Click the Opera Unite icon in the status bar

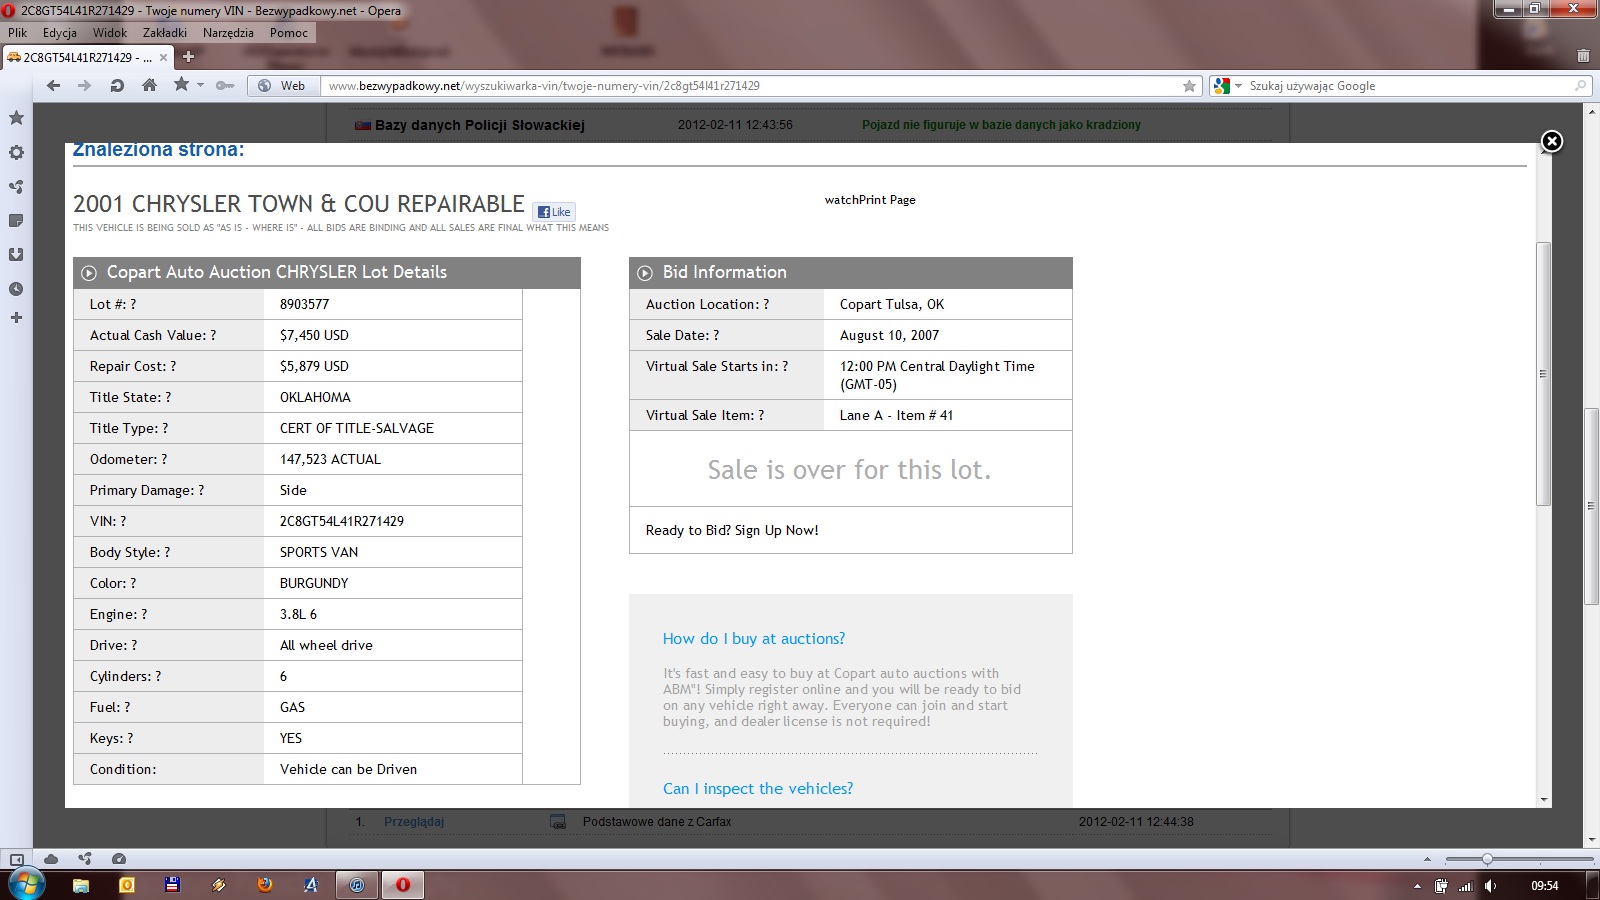tap(85, 859)
